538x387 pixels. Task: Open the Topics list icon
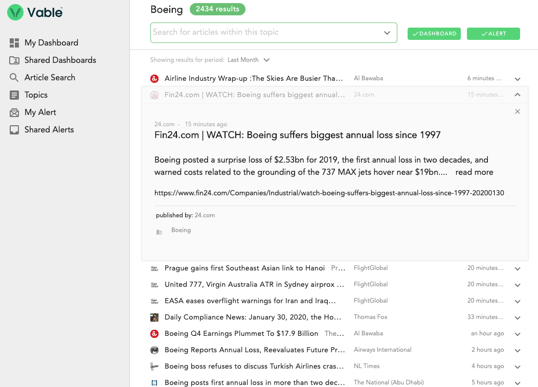click(x=14, y=95)
